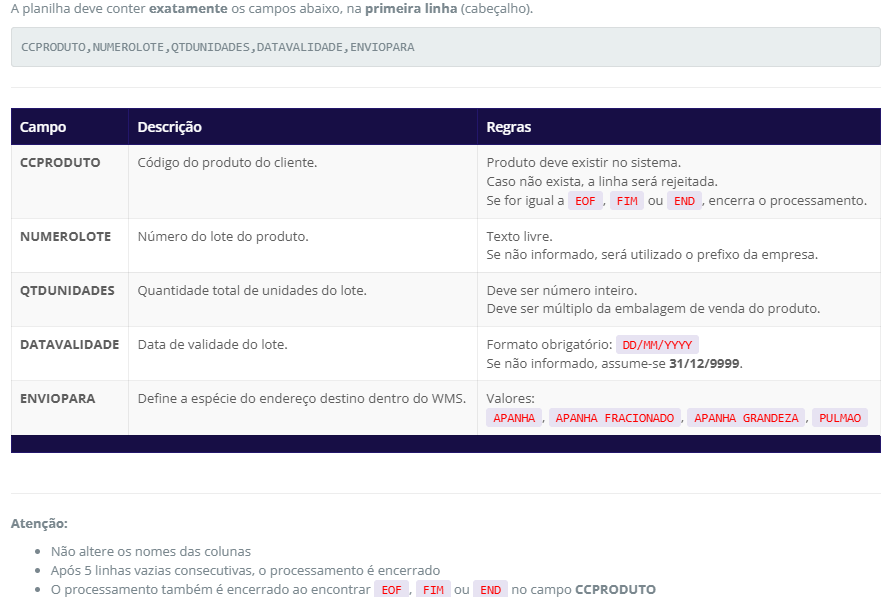Select the DATAVALIDADE field name cell
The width and height of the screenshot is (894, 597).
(x=69, y=344)
